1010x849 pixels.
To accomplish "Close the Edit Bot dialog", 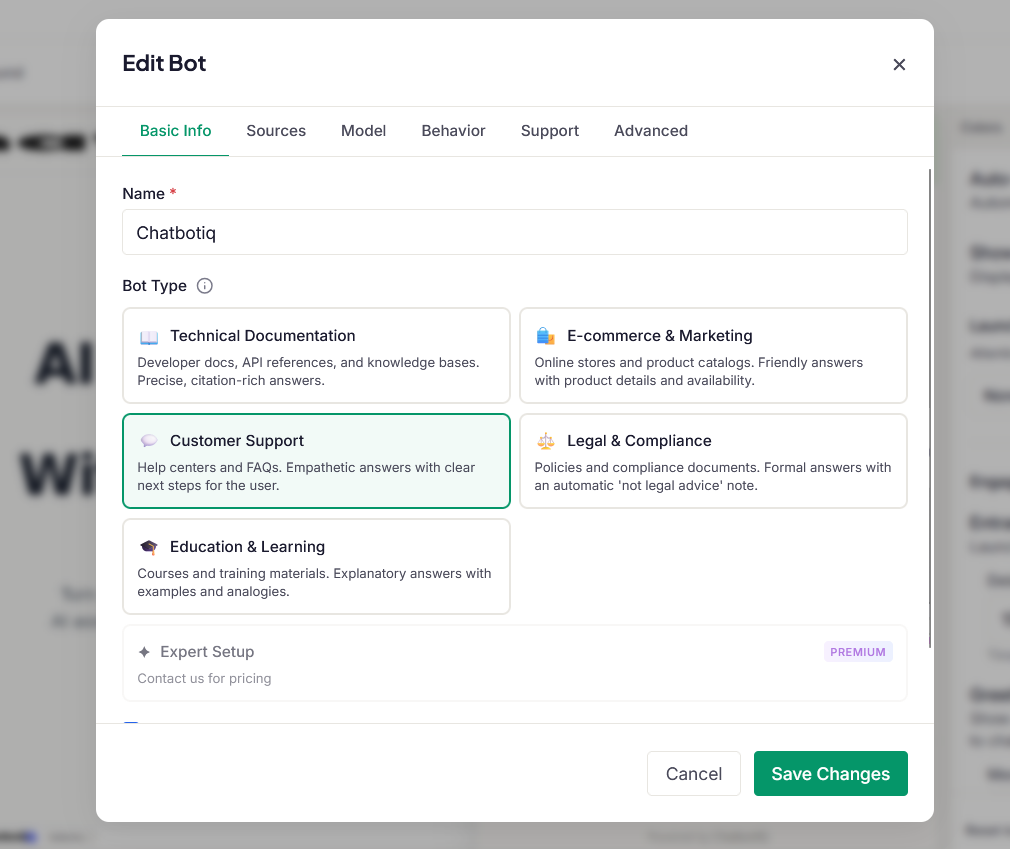I will click(x=899, y=64).
